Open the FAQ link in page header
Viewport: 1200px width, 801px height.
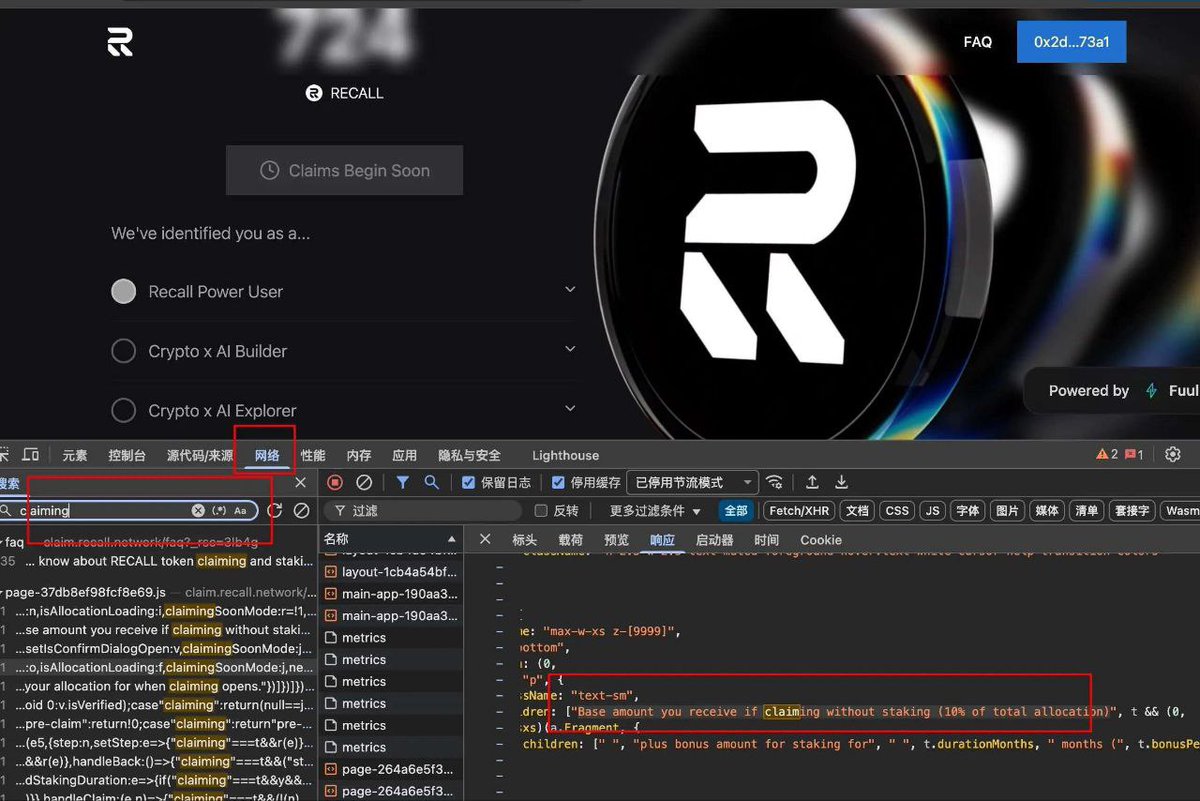[977, 42]
